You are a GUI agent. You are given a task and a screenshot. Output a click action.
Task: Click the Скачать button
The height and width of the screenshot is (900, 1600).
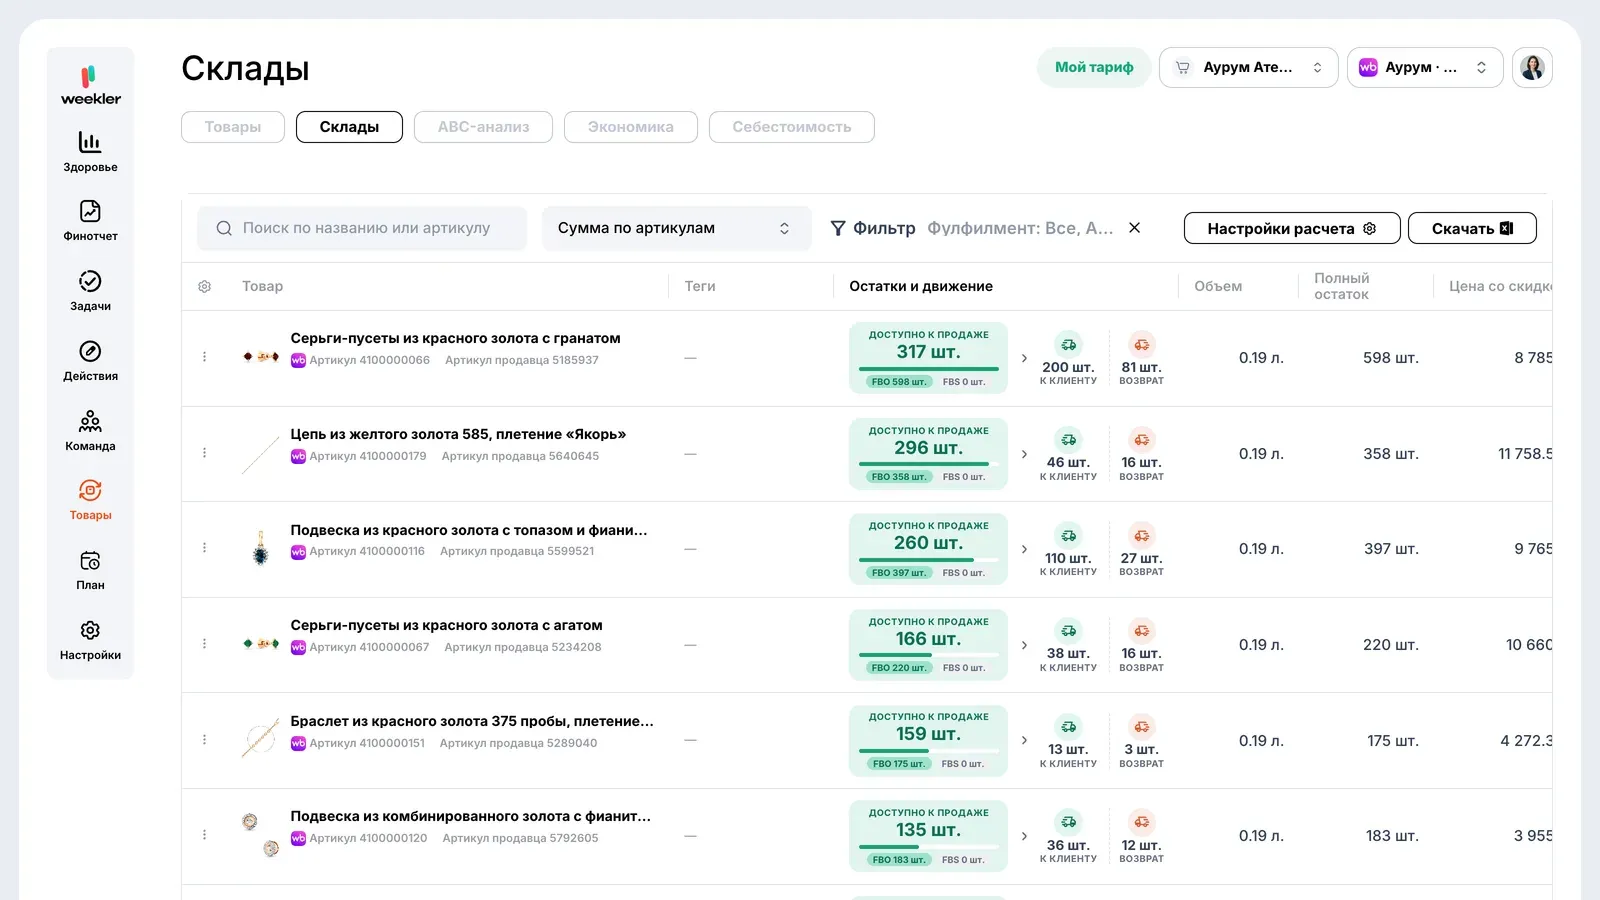[x=1472, y=228]
